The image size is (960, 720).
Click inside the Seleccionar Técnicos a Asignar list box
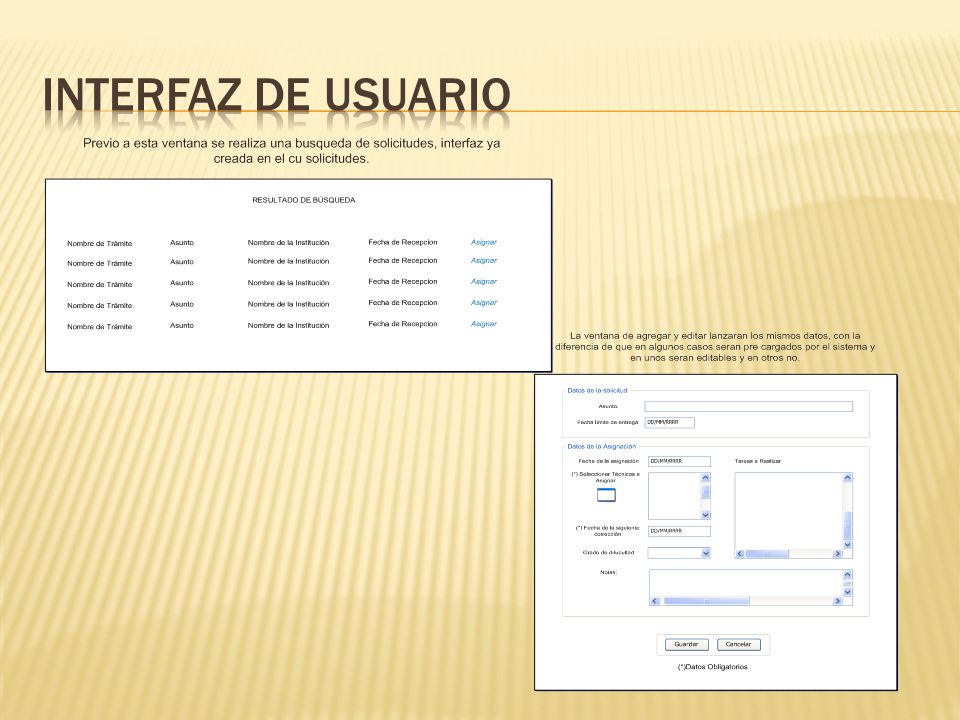674,496
